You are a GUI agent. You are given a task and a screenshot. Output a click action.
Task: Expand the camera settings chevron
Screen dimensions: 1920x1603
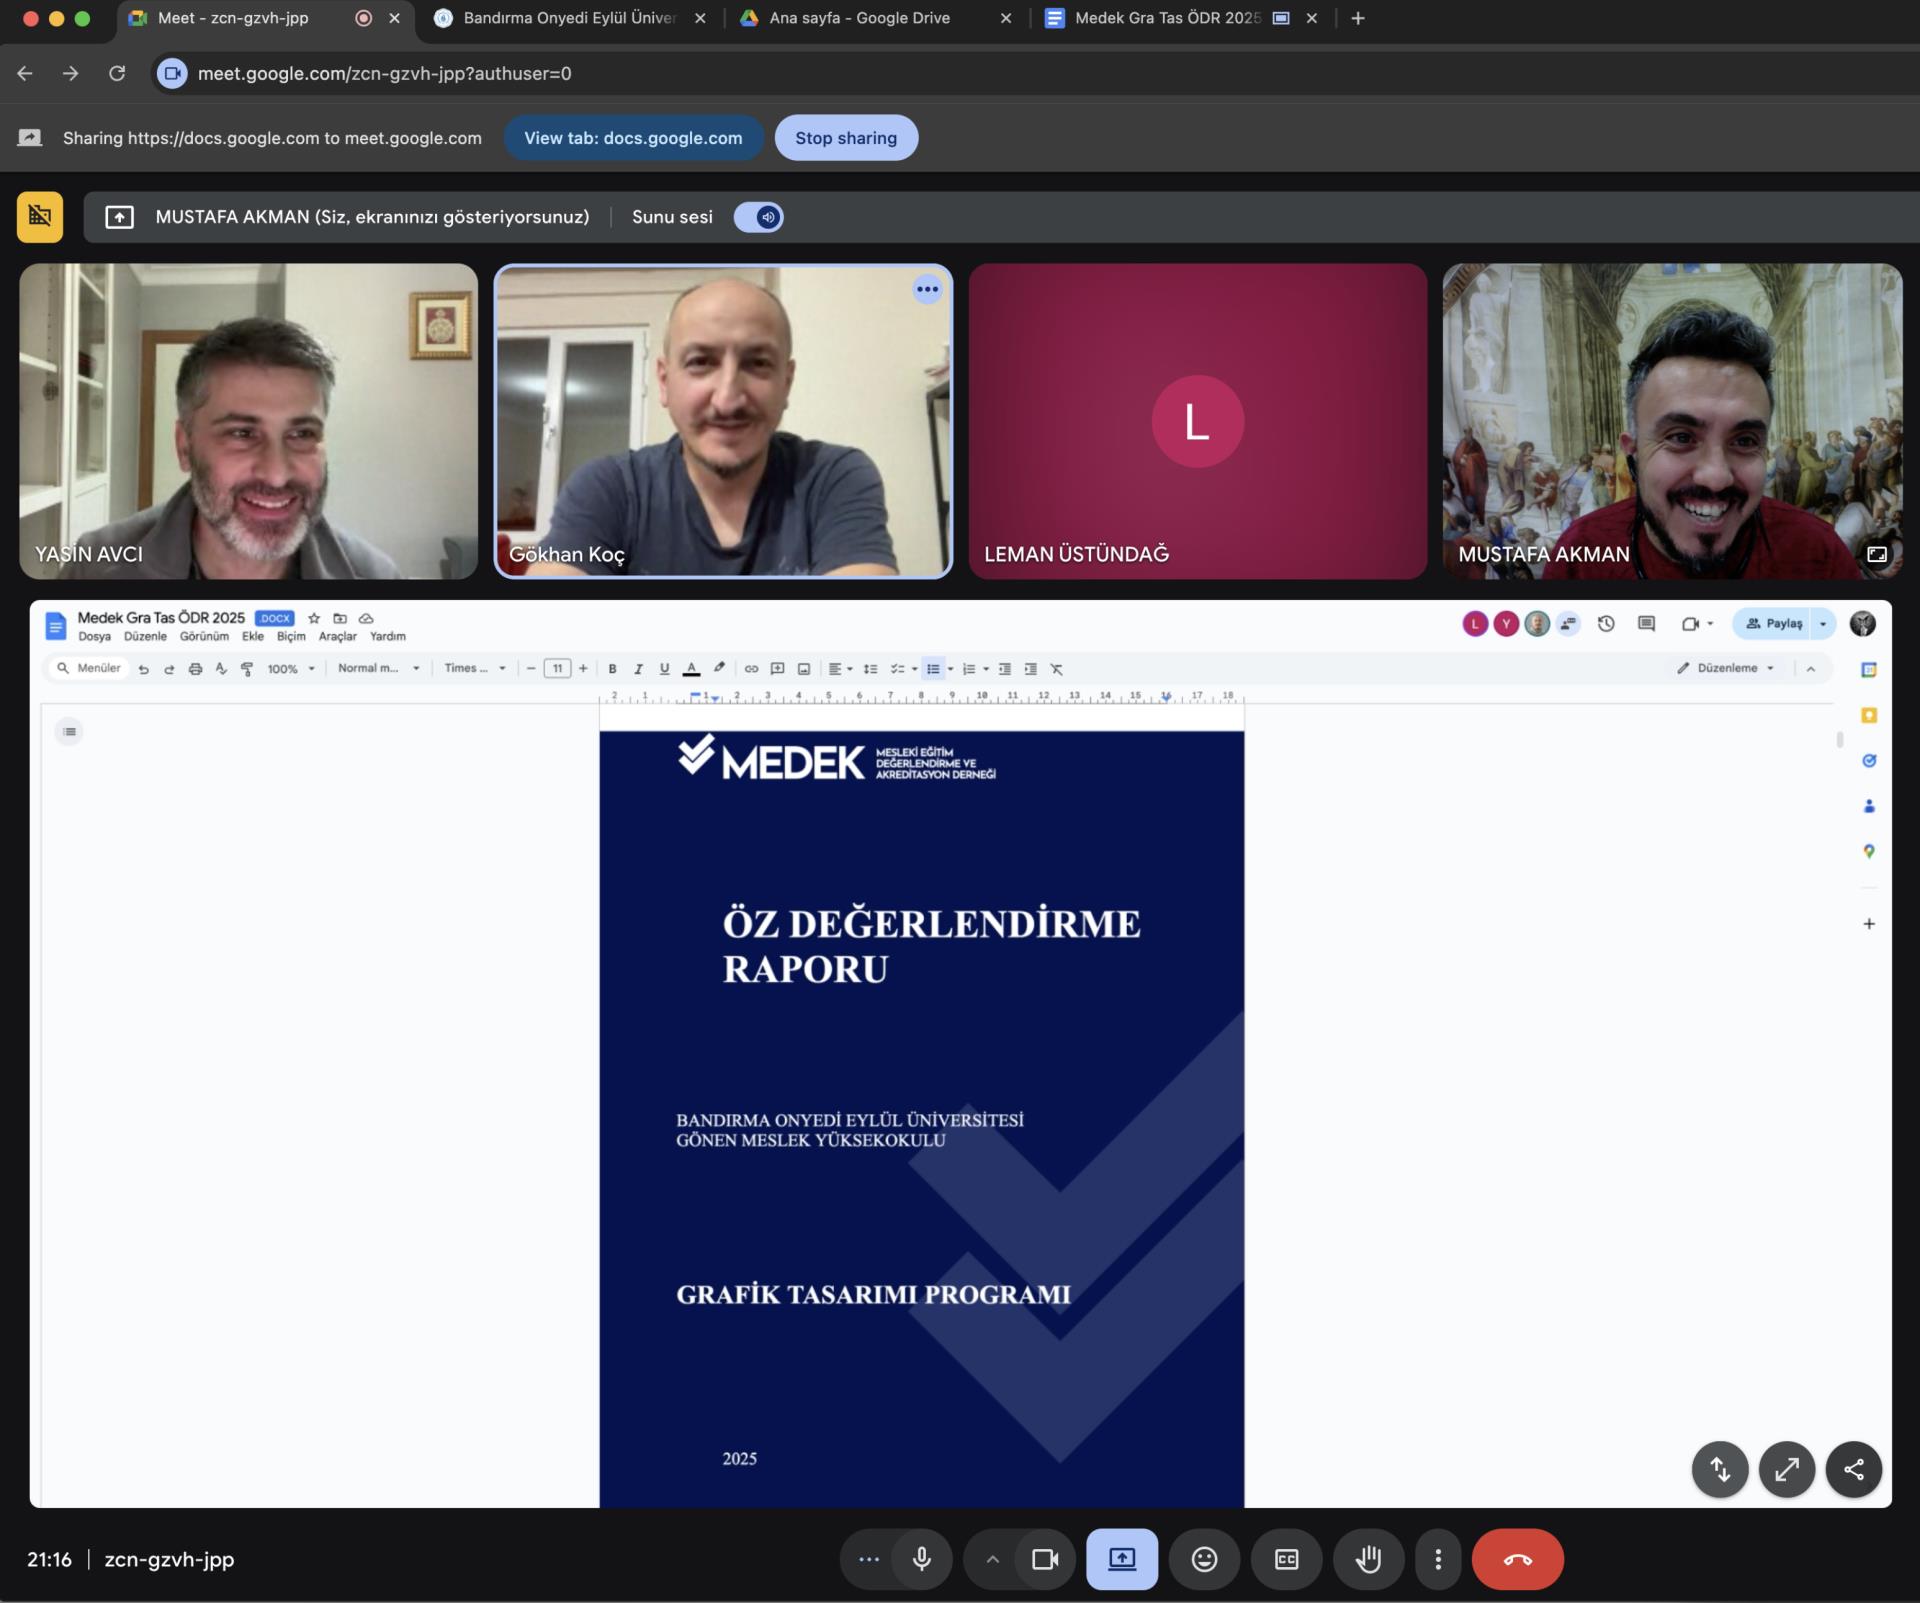[992, 1559]
